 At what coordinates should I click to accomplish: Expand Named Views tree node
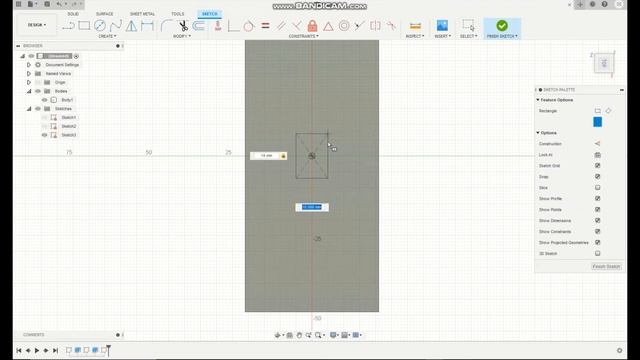click(29, 73)
